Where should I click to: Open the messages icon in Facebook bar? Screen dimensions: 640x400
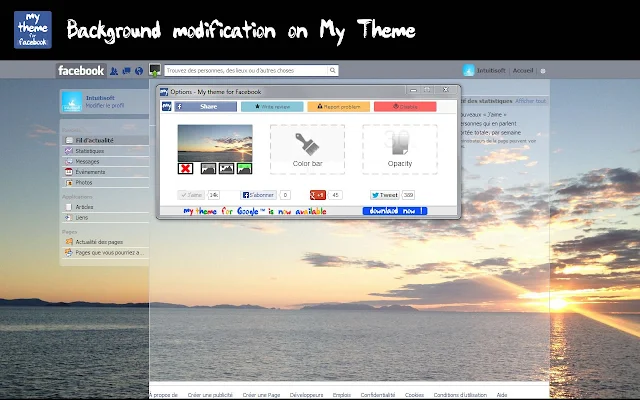(127, 71)
